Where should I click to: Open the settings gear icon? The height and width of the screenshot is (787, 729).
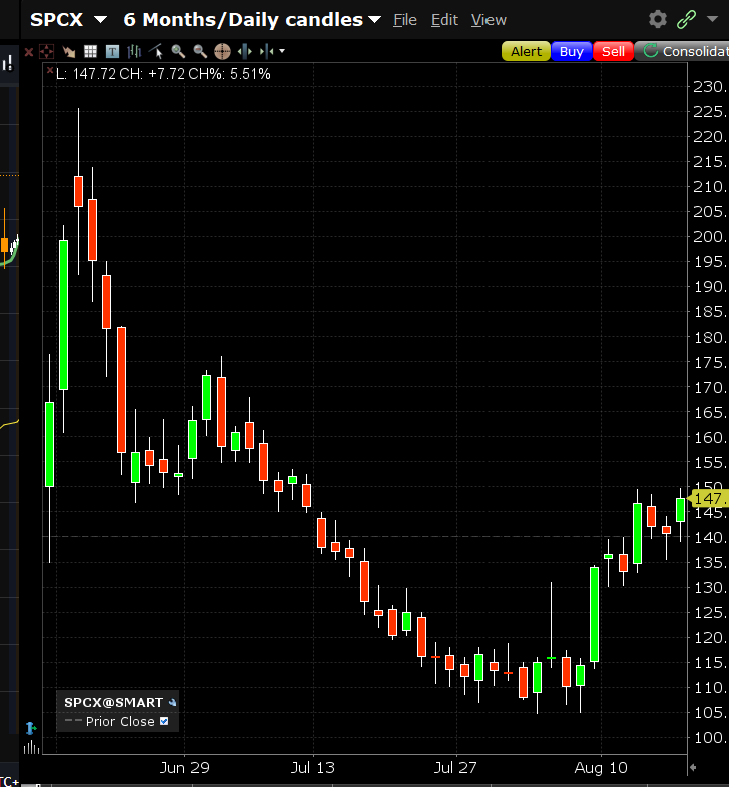[x=658, y=20]
